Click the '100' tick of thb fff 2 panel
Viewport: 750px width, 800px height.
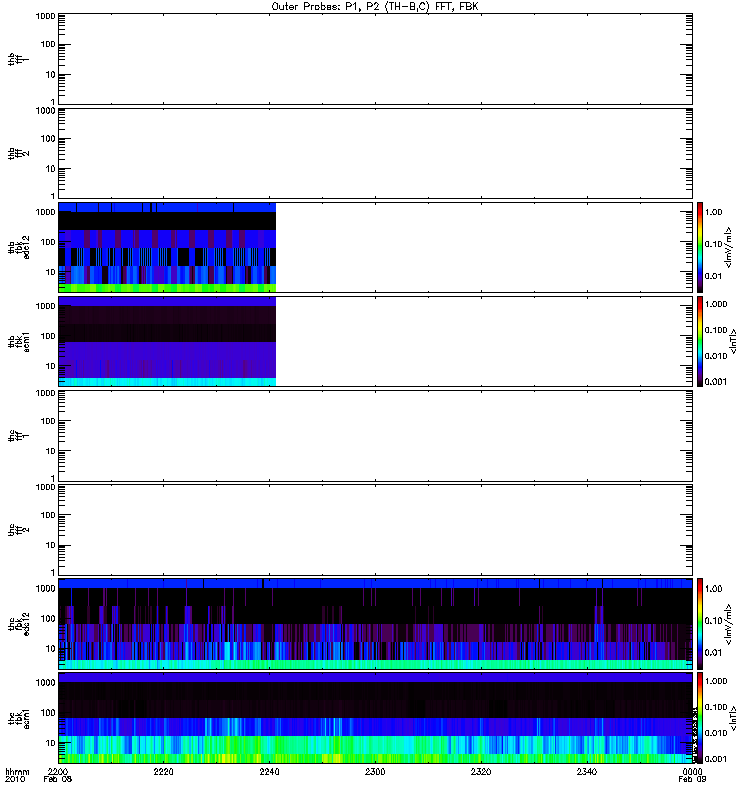pos(48,139)
